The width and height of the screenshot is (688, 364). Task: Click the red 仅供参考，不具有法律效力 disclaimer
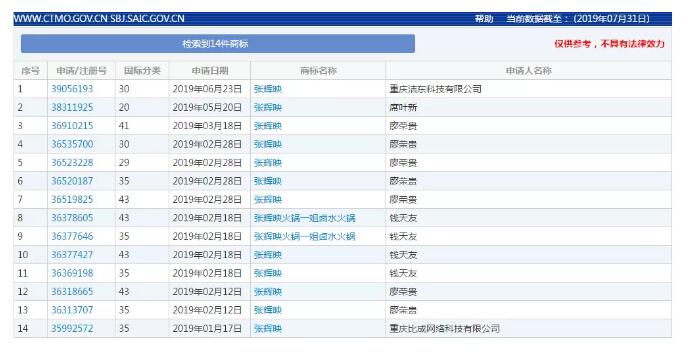(x=609, y=44)
